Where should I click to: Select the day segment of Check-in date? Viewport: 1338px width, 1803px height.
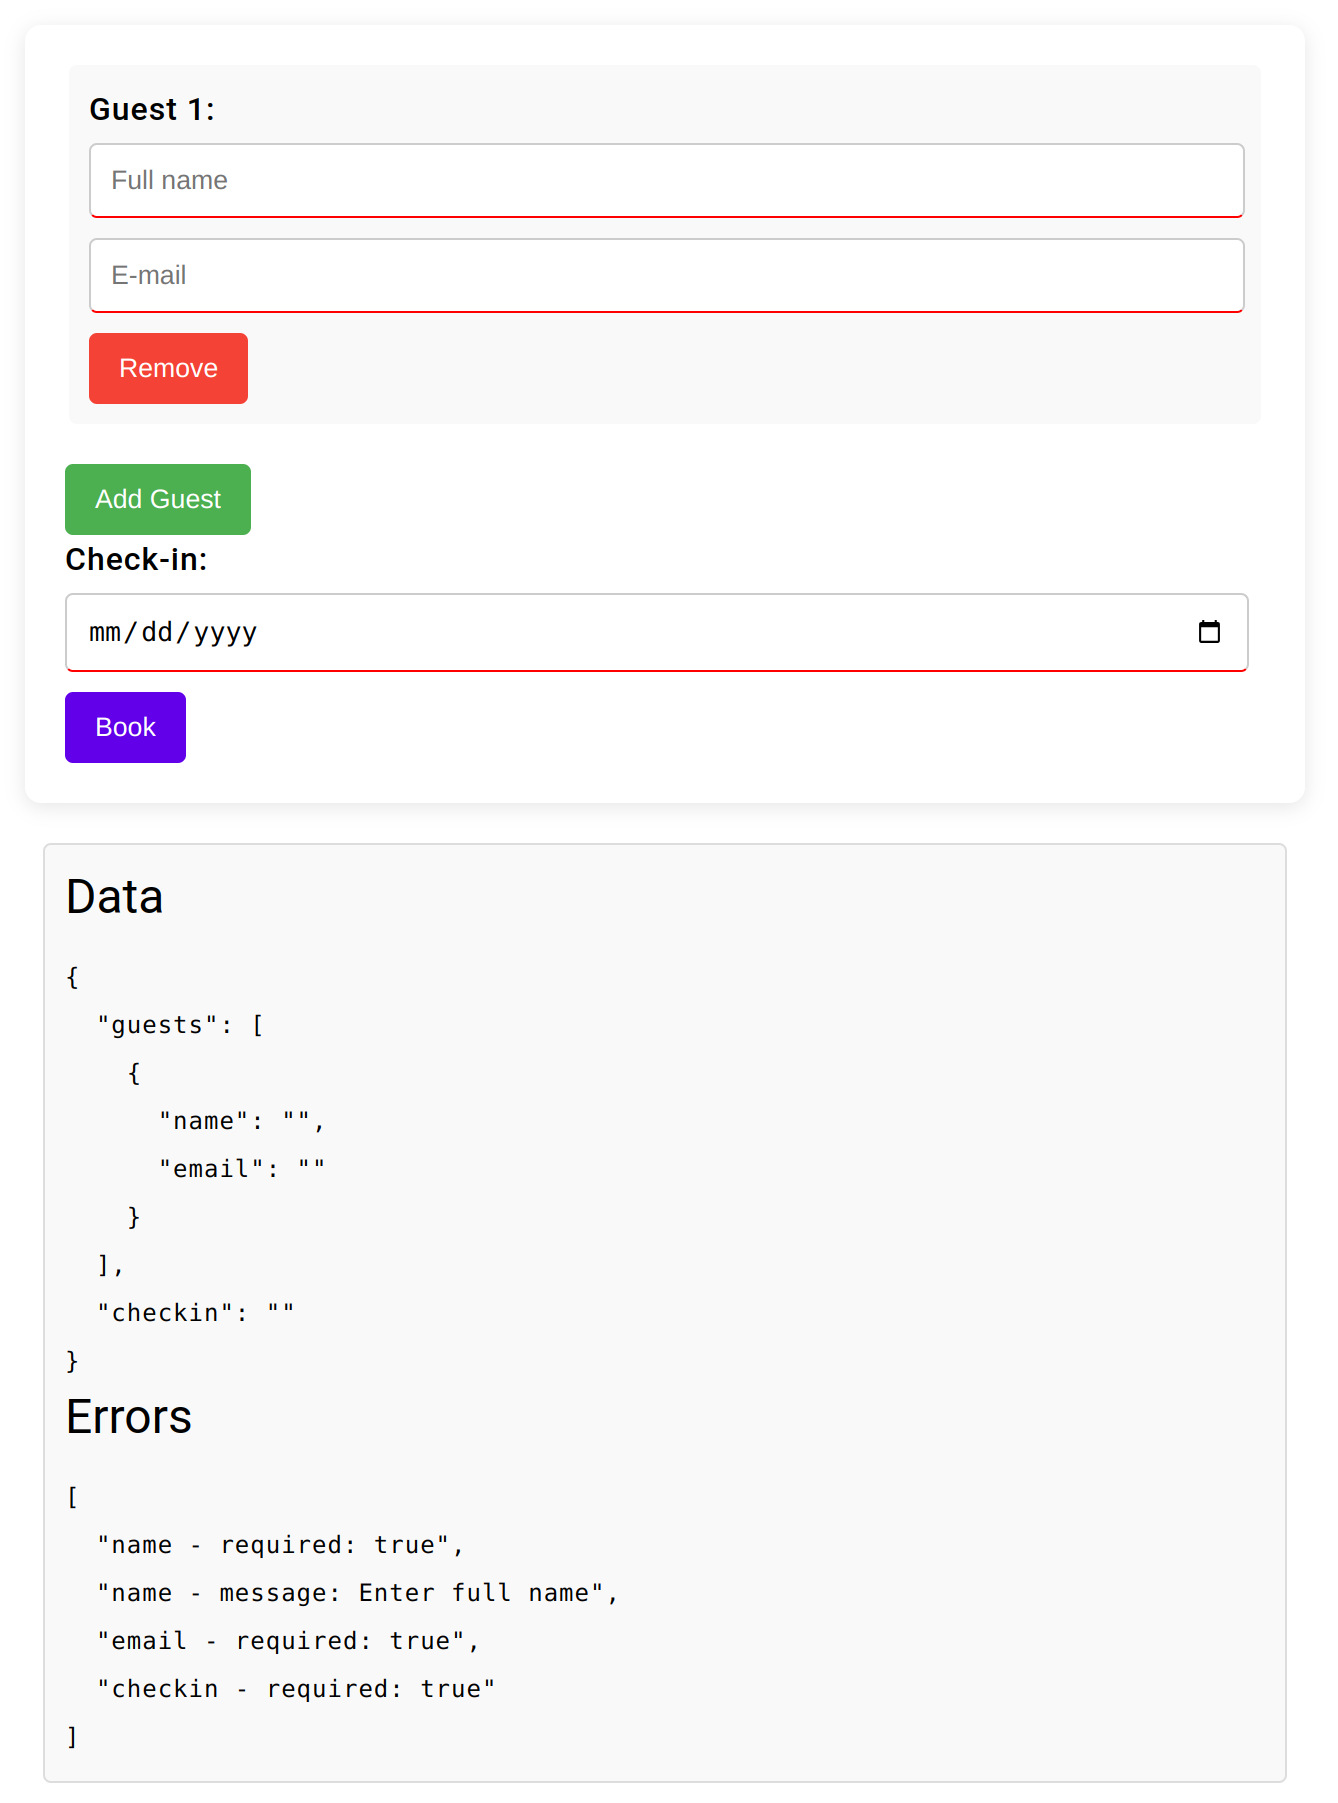(156, 633)
